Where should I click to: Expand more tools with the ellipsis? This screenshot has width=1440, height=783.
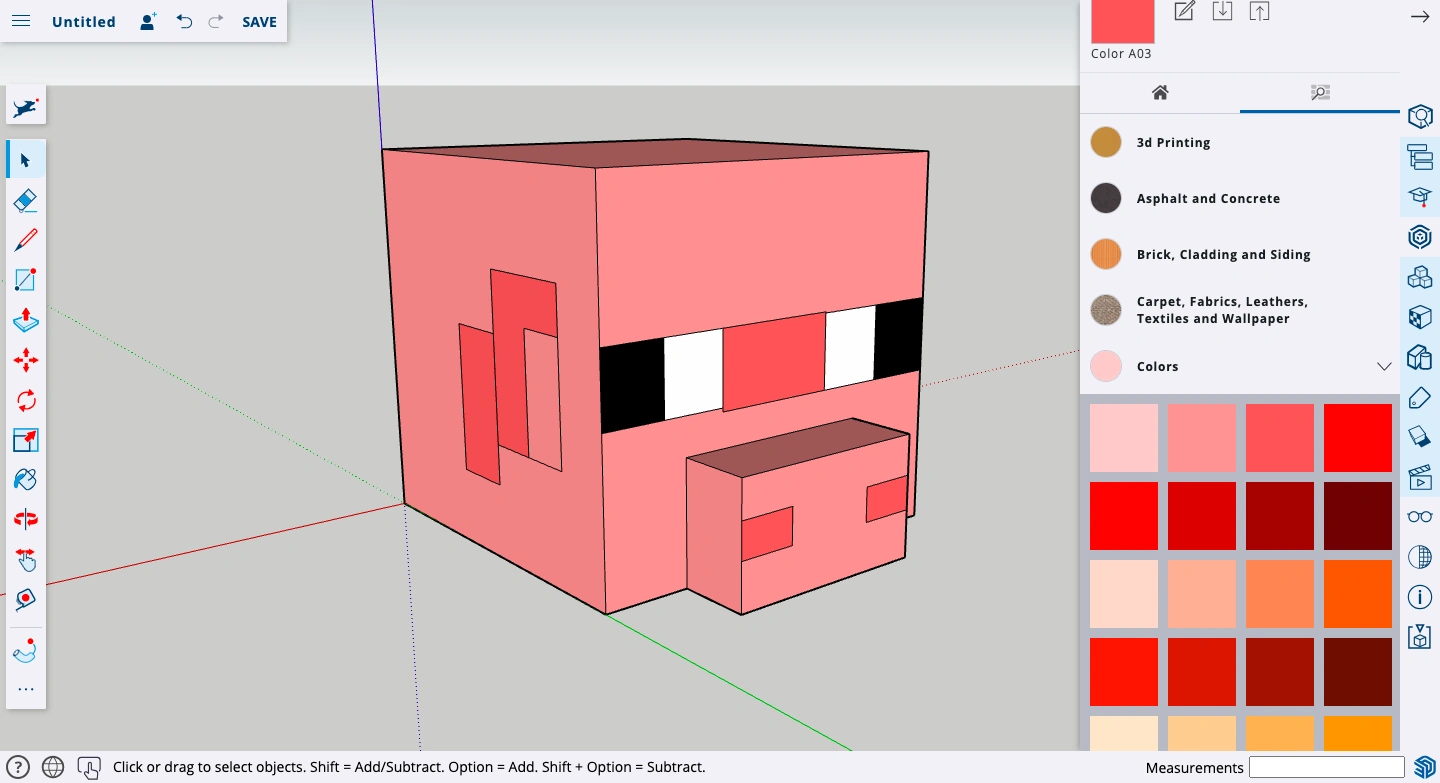(25, 688)
